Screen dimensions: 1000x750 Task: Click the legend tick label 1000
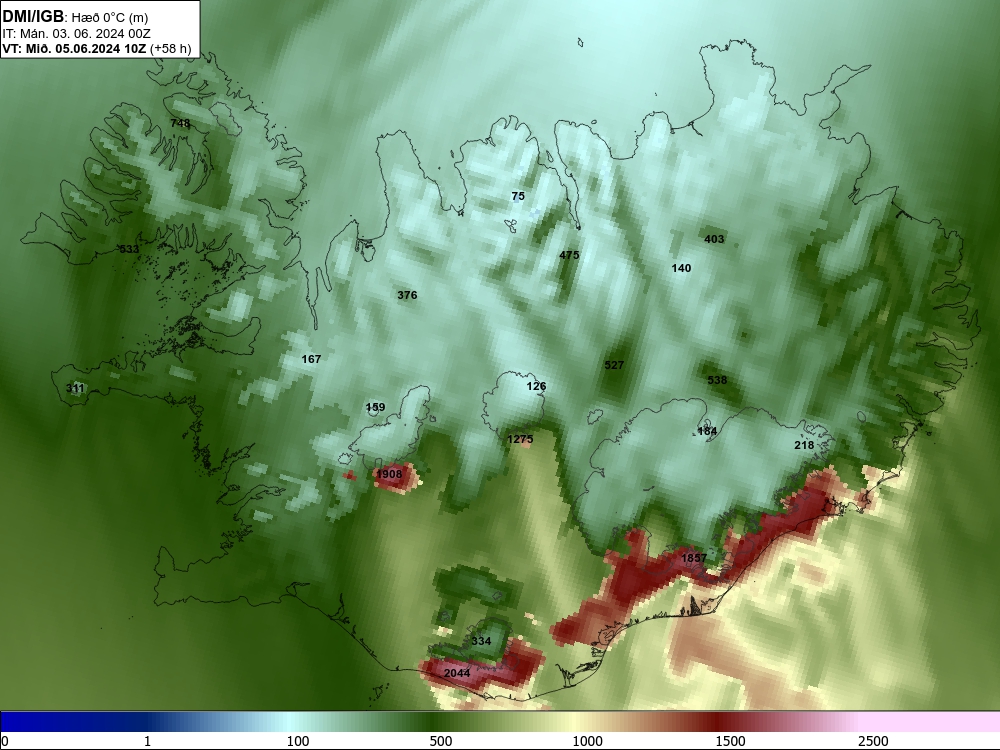(587, 741)
